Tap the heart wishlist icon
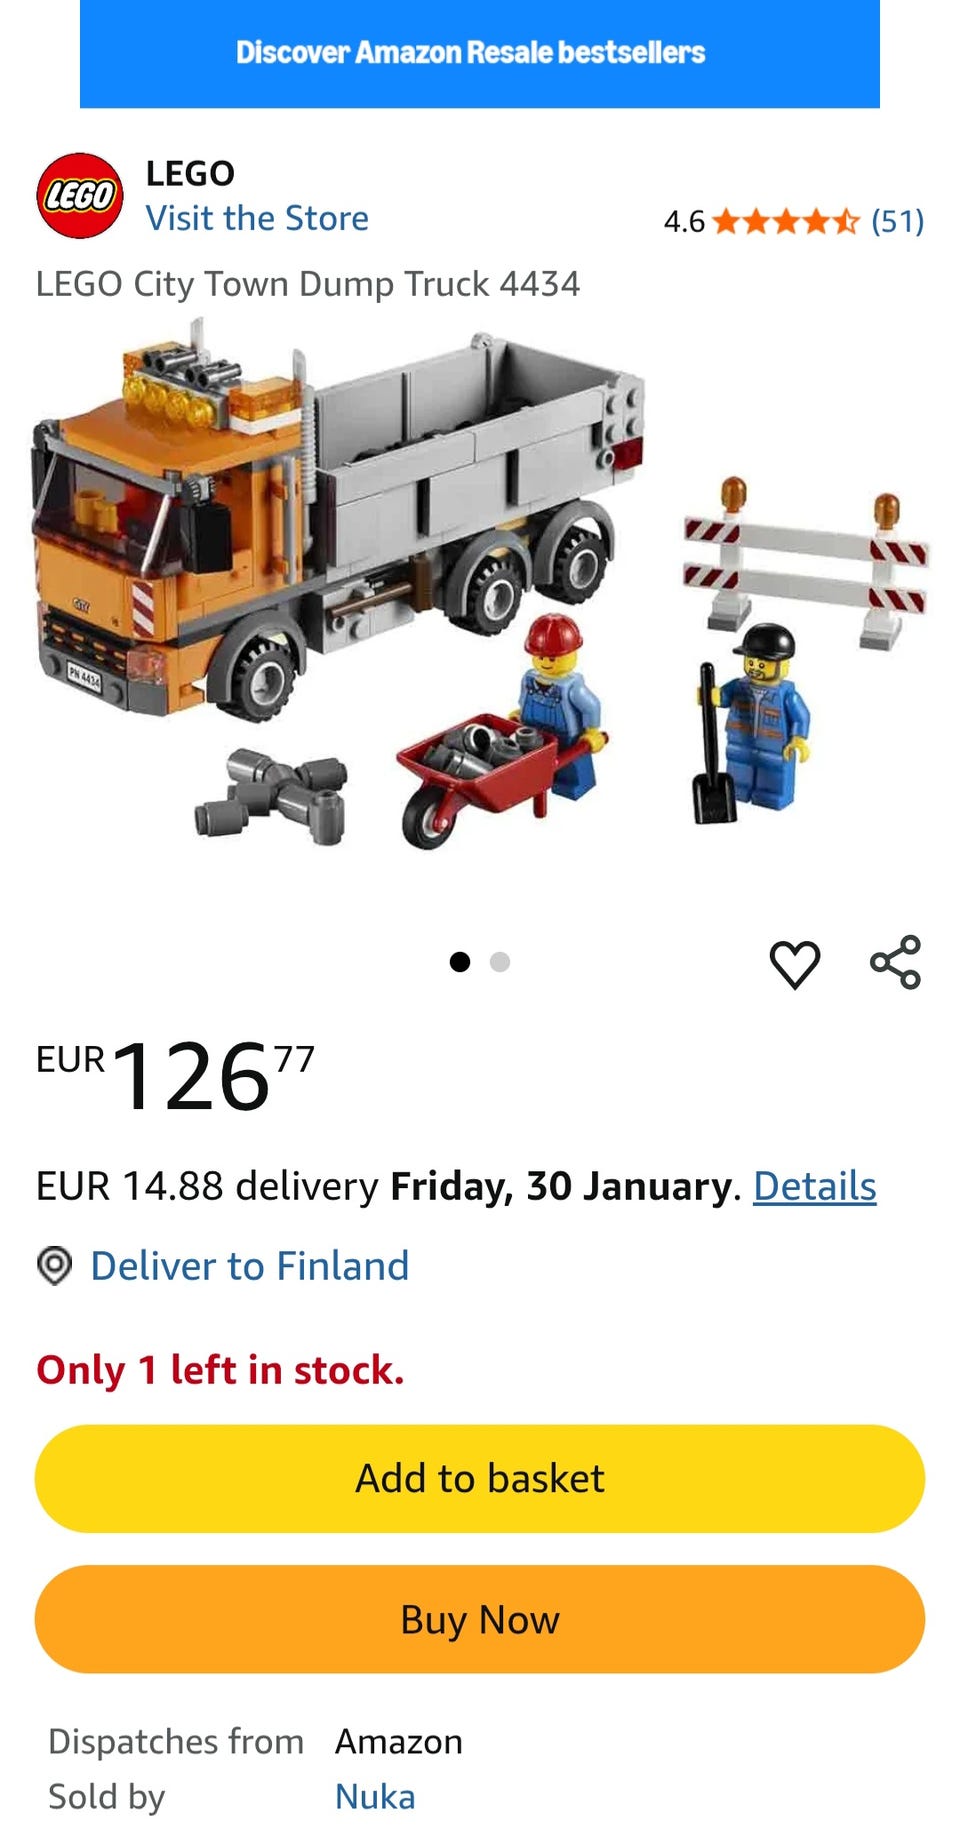Viewport: 960px width, 1828px height. (795, 964)
